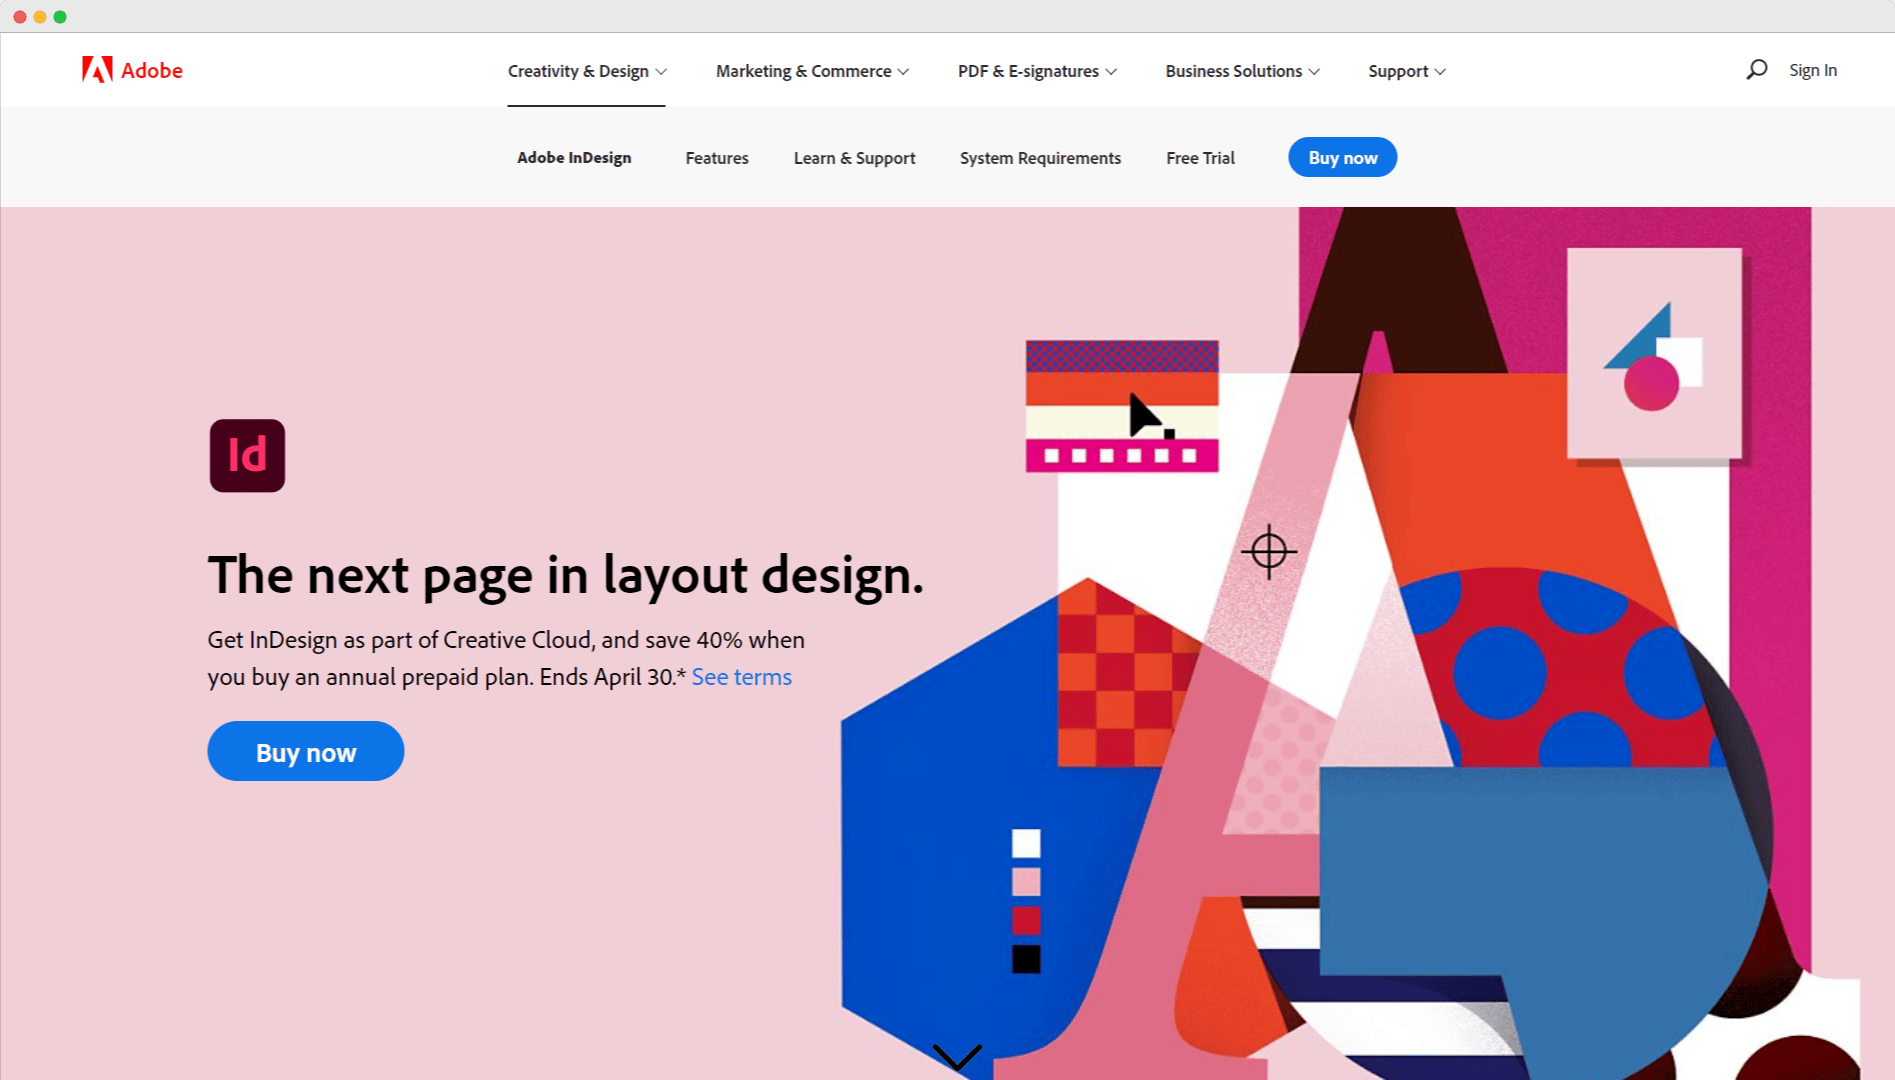The height and width of the screenshot is (1080, 1895).
Task: Select the Adobe InDesign tab
Action: [x=574, y=158]
